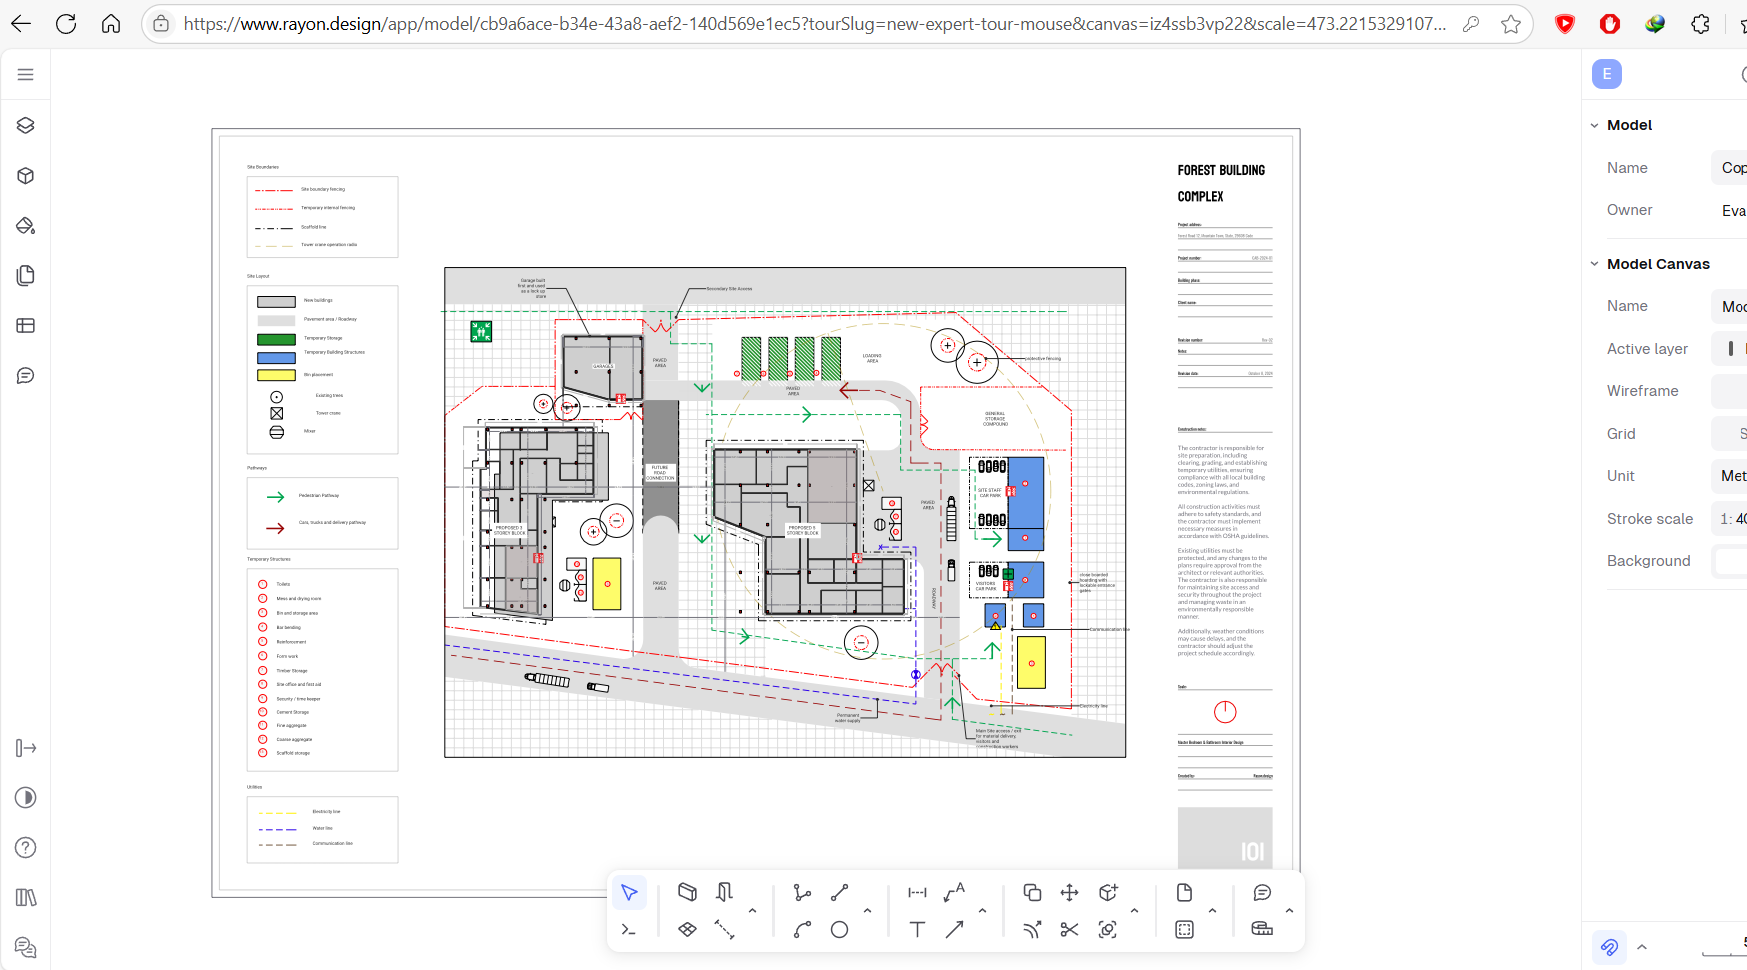This screenshot has width=1747, height=970.
Task: Open the Help menu icon
Action: click(x=26, y=847)
